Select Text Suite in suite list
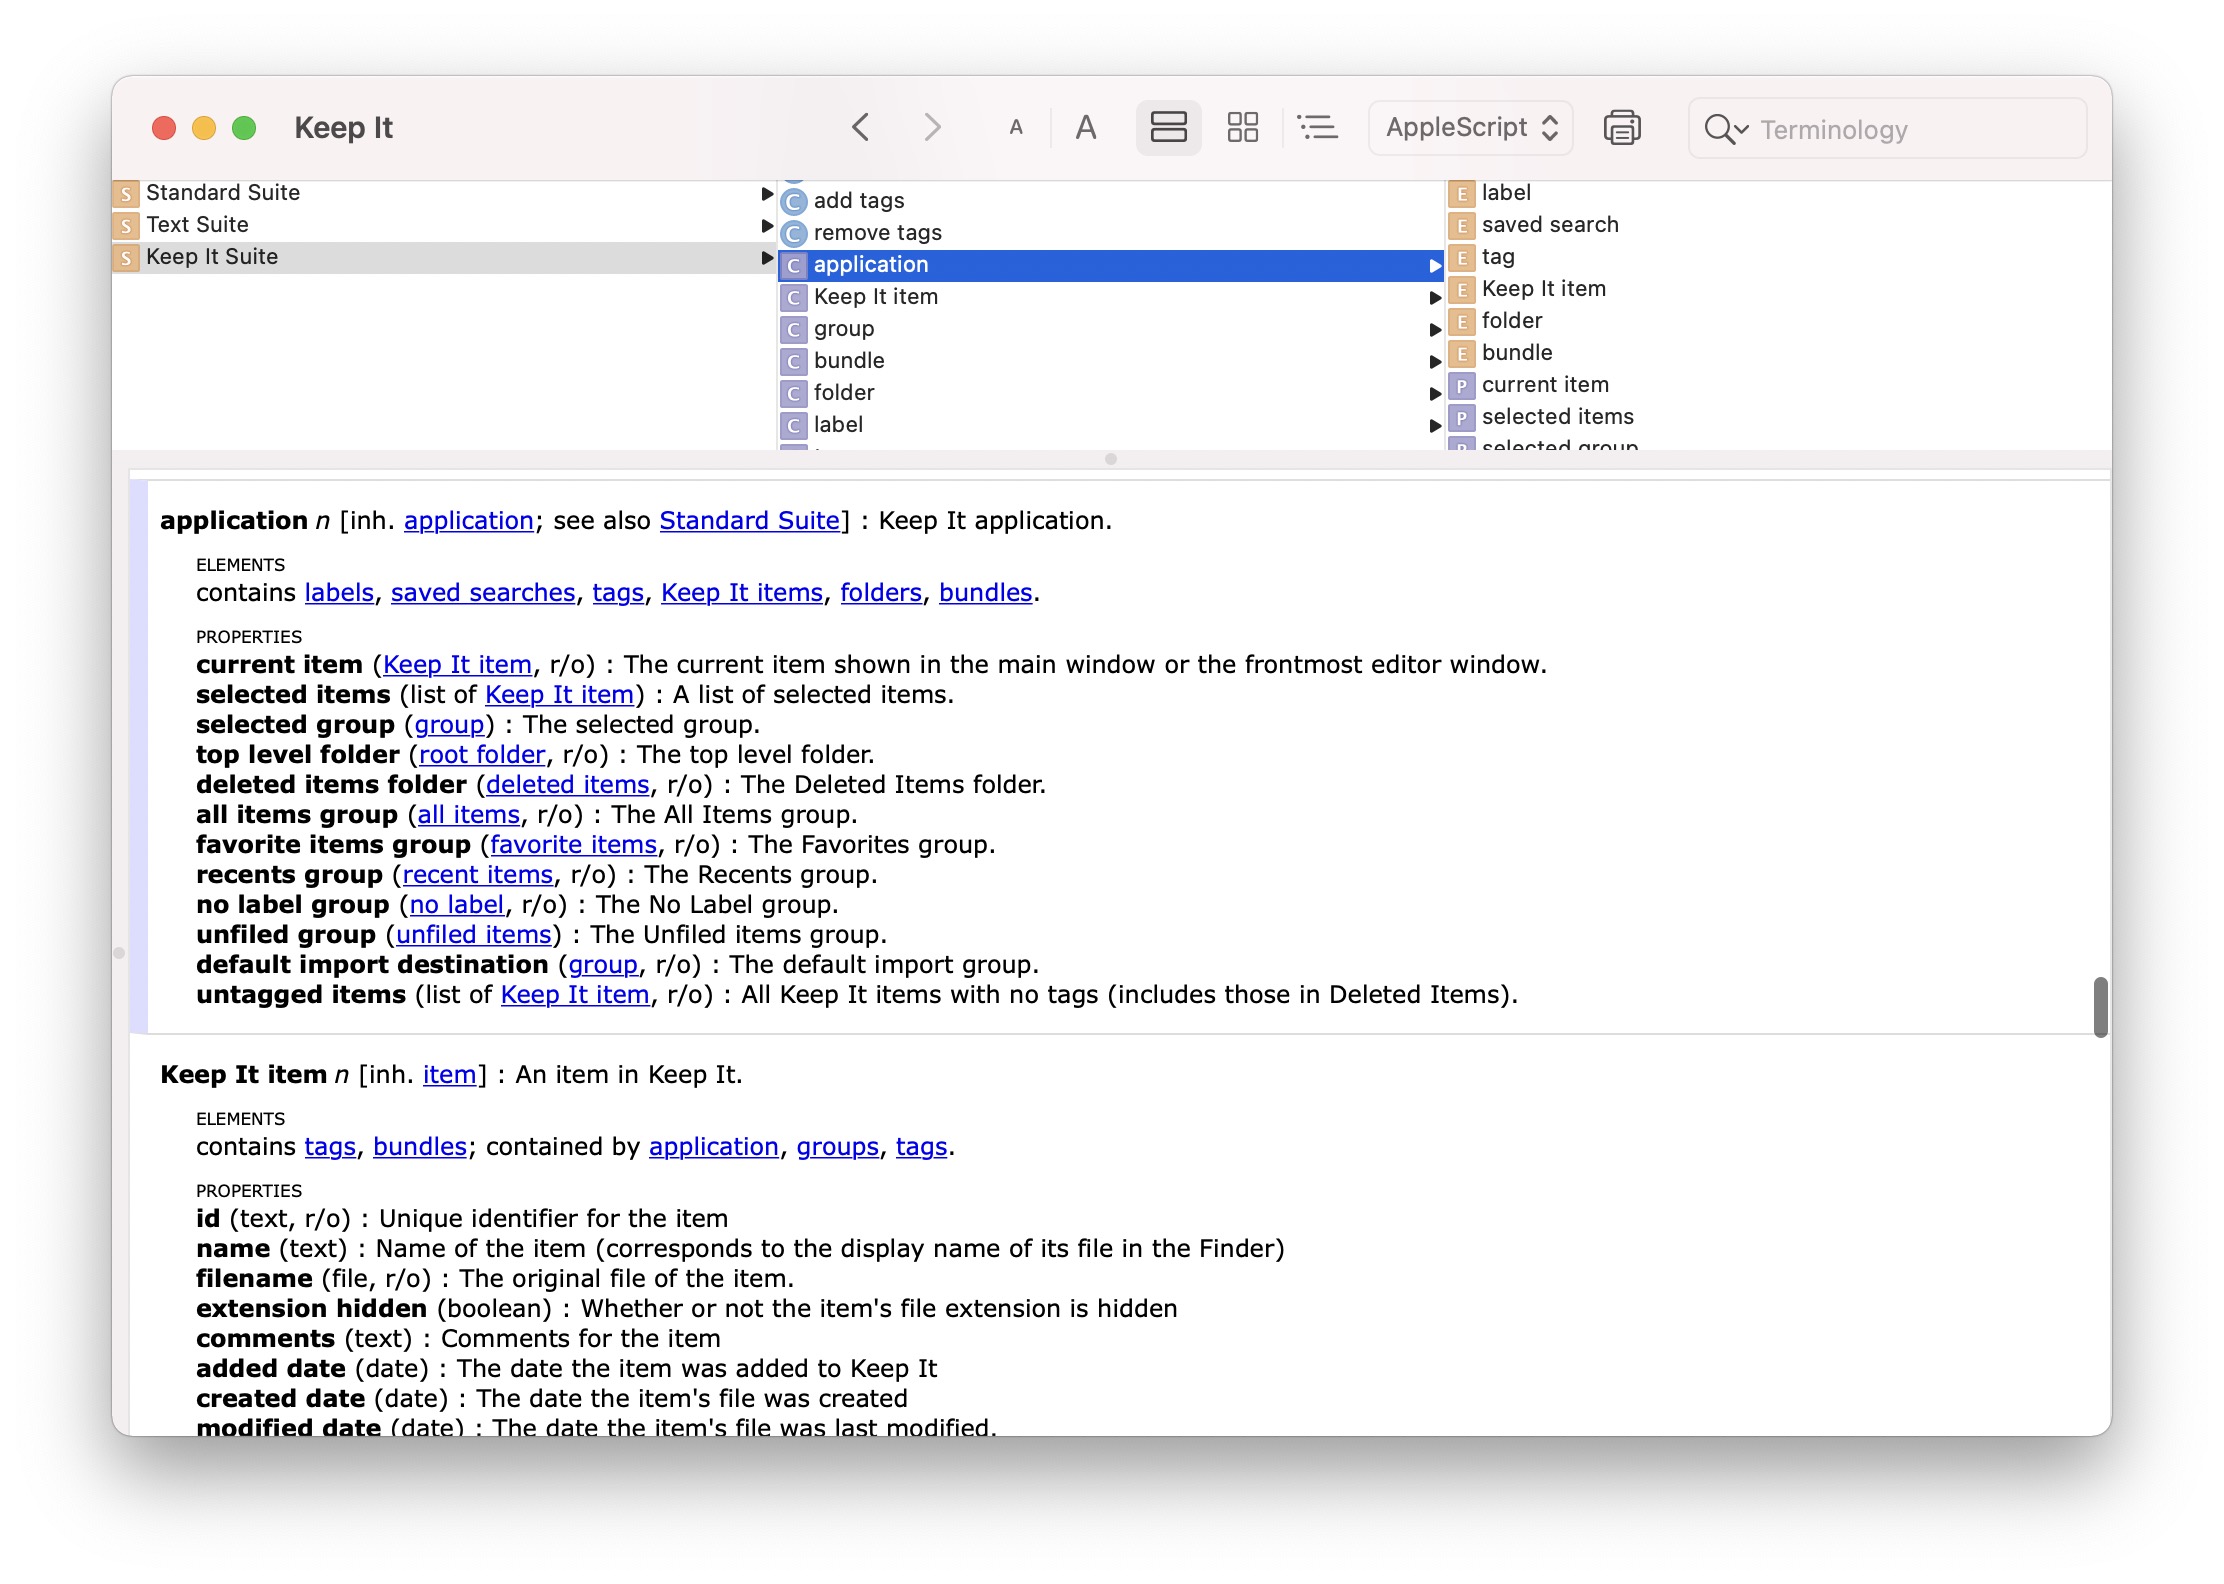The height and width of the screenshot is (1584, 2224). (197, 225)
